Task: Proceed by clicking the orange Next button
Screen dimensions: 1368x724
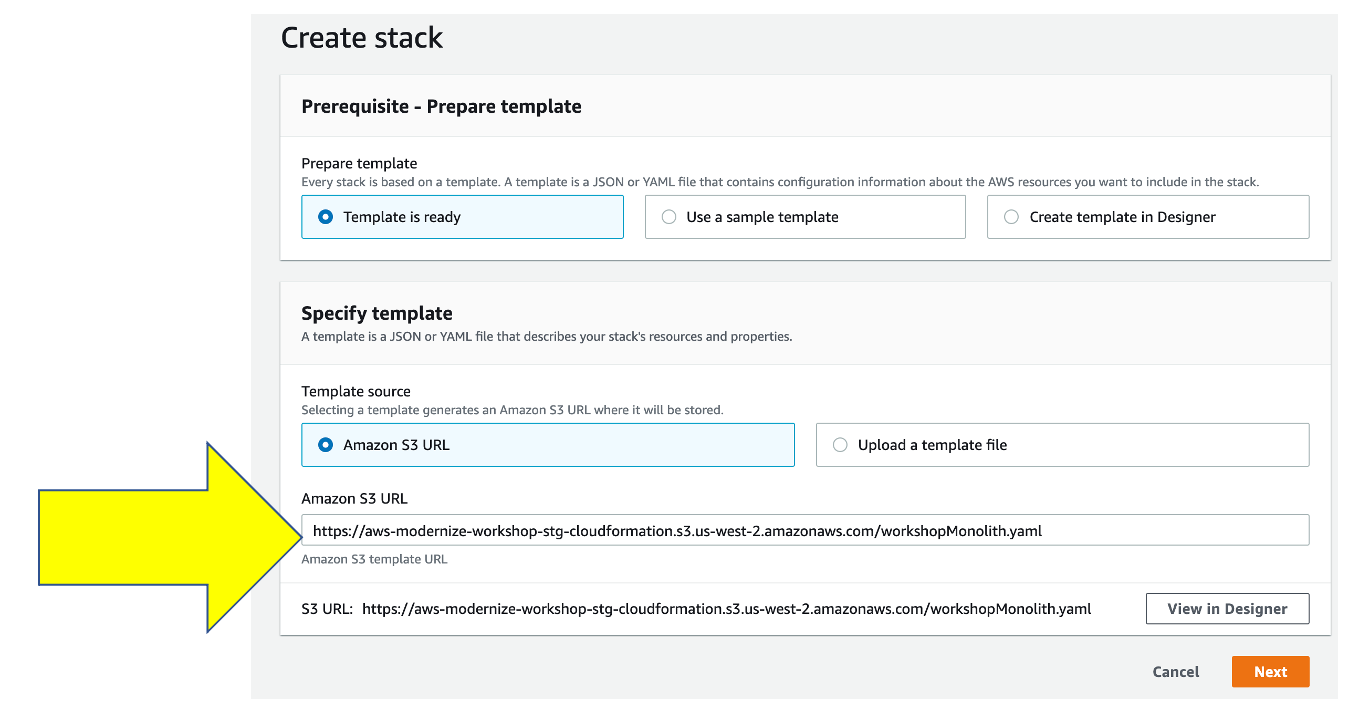Action: click(1270, 672)
